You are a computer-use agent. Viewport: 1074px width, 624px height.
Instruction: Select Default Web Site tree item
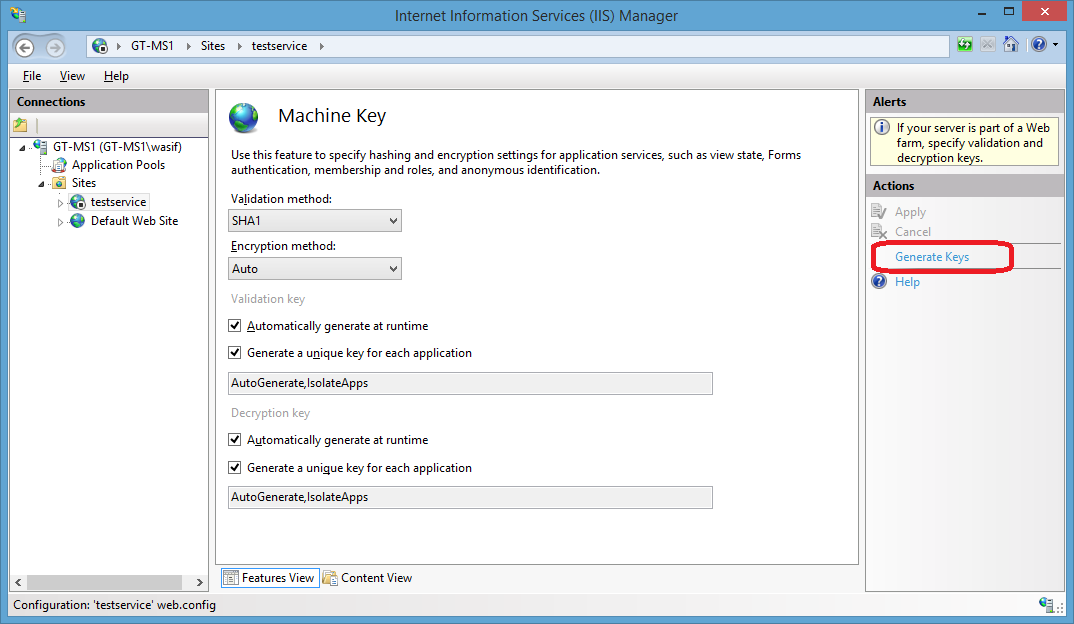point(134,221)
